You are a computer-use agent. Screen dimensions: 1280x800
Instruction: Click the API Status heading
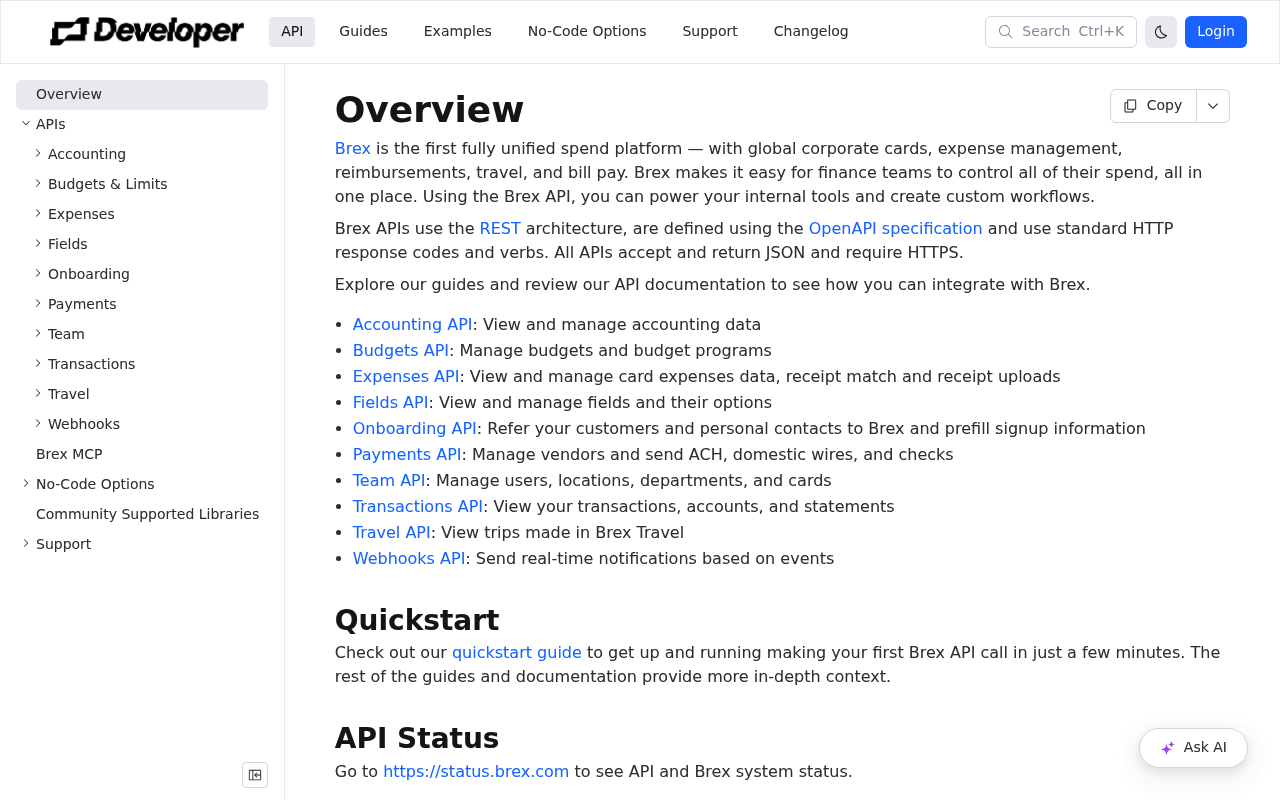417,738
